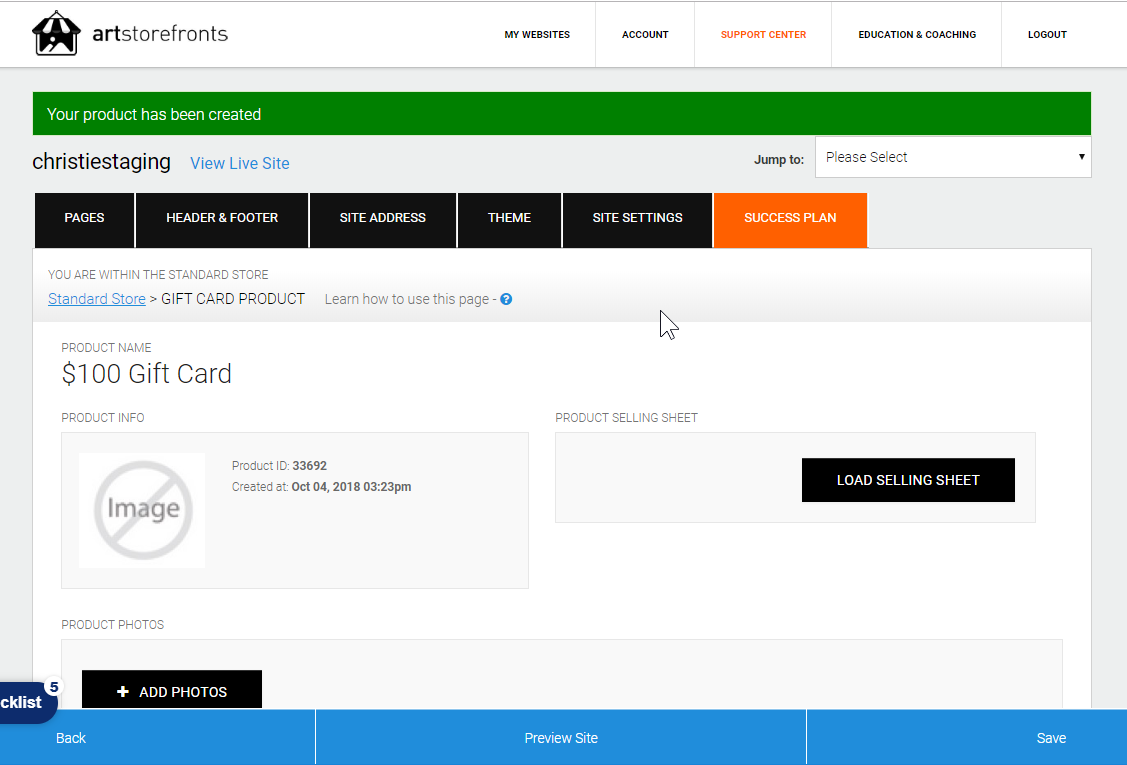Click the no-image placeholder icon
The image size is (1127, 765).
tap(141, 510)
